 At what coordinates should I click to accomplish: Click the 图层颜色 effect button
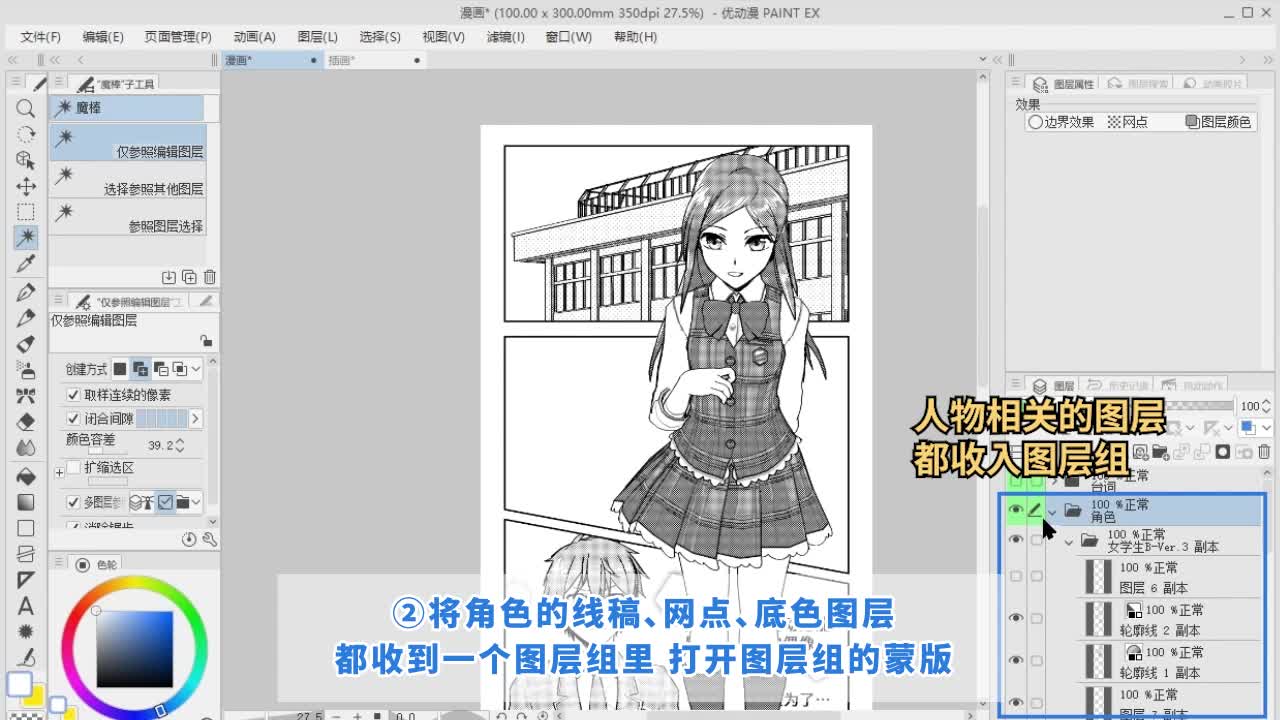pyautogui.click(x=1218, y=122)
